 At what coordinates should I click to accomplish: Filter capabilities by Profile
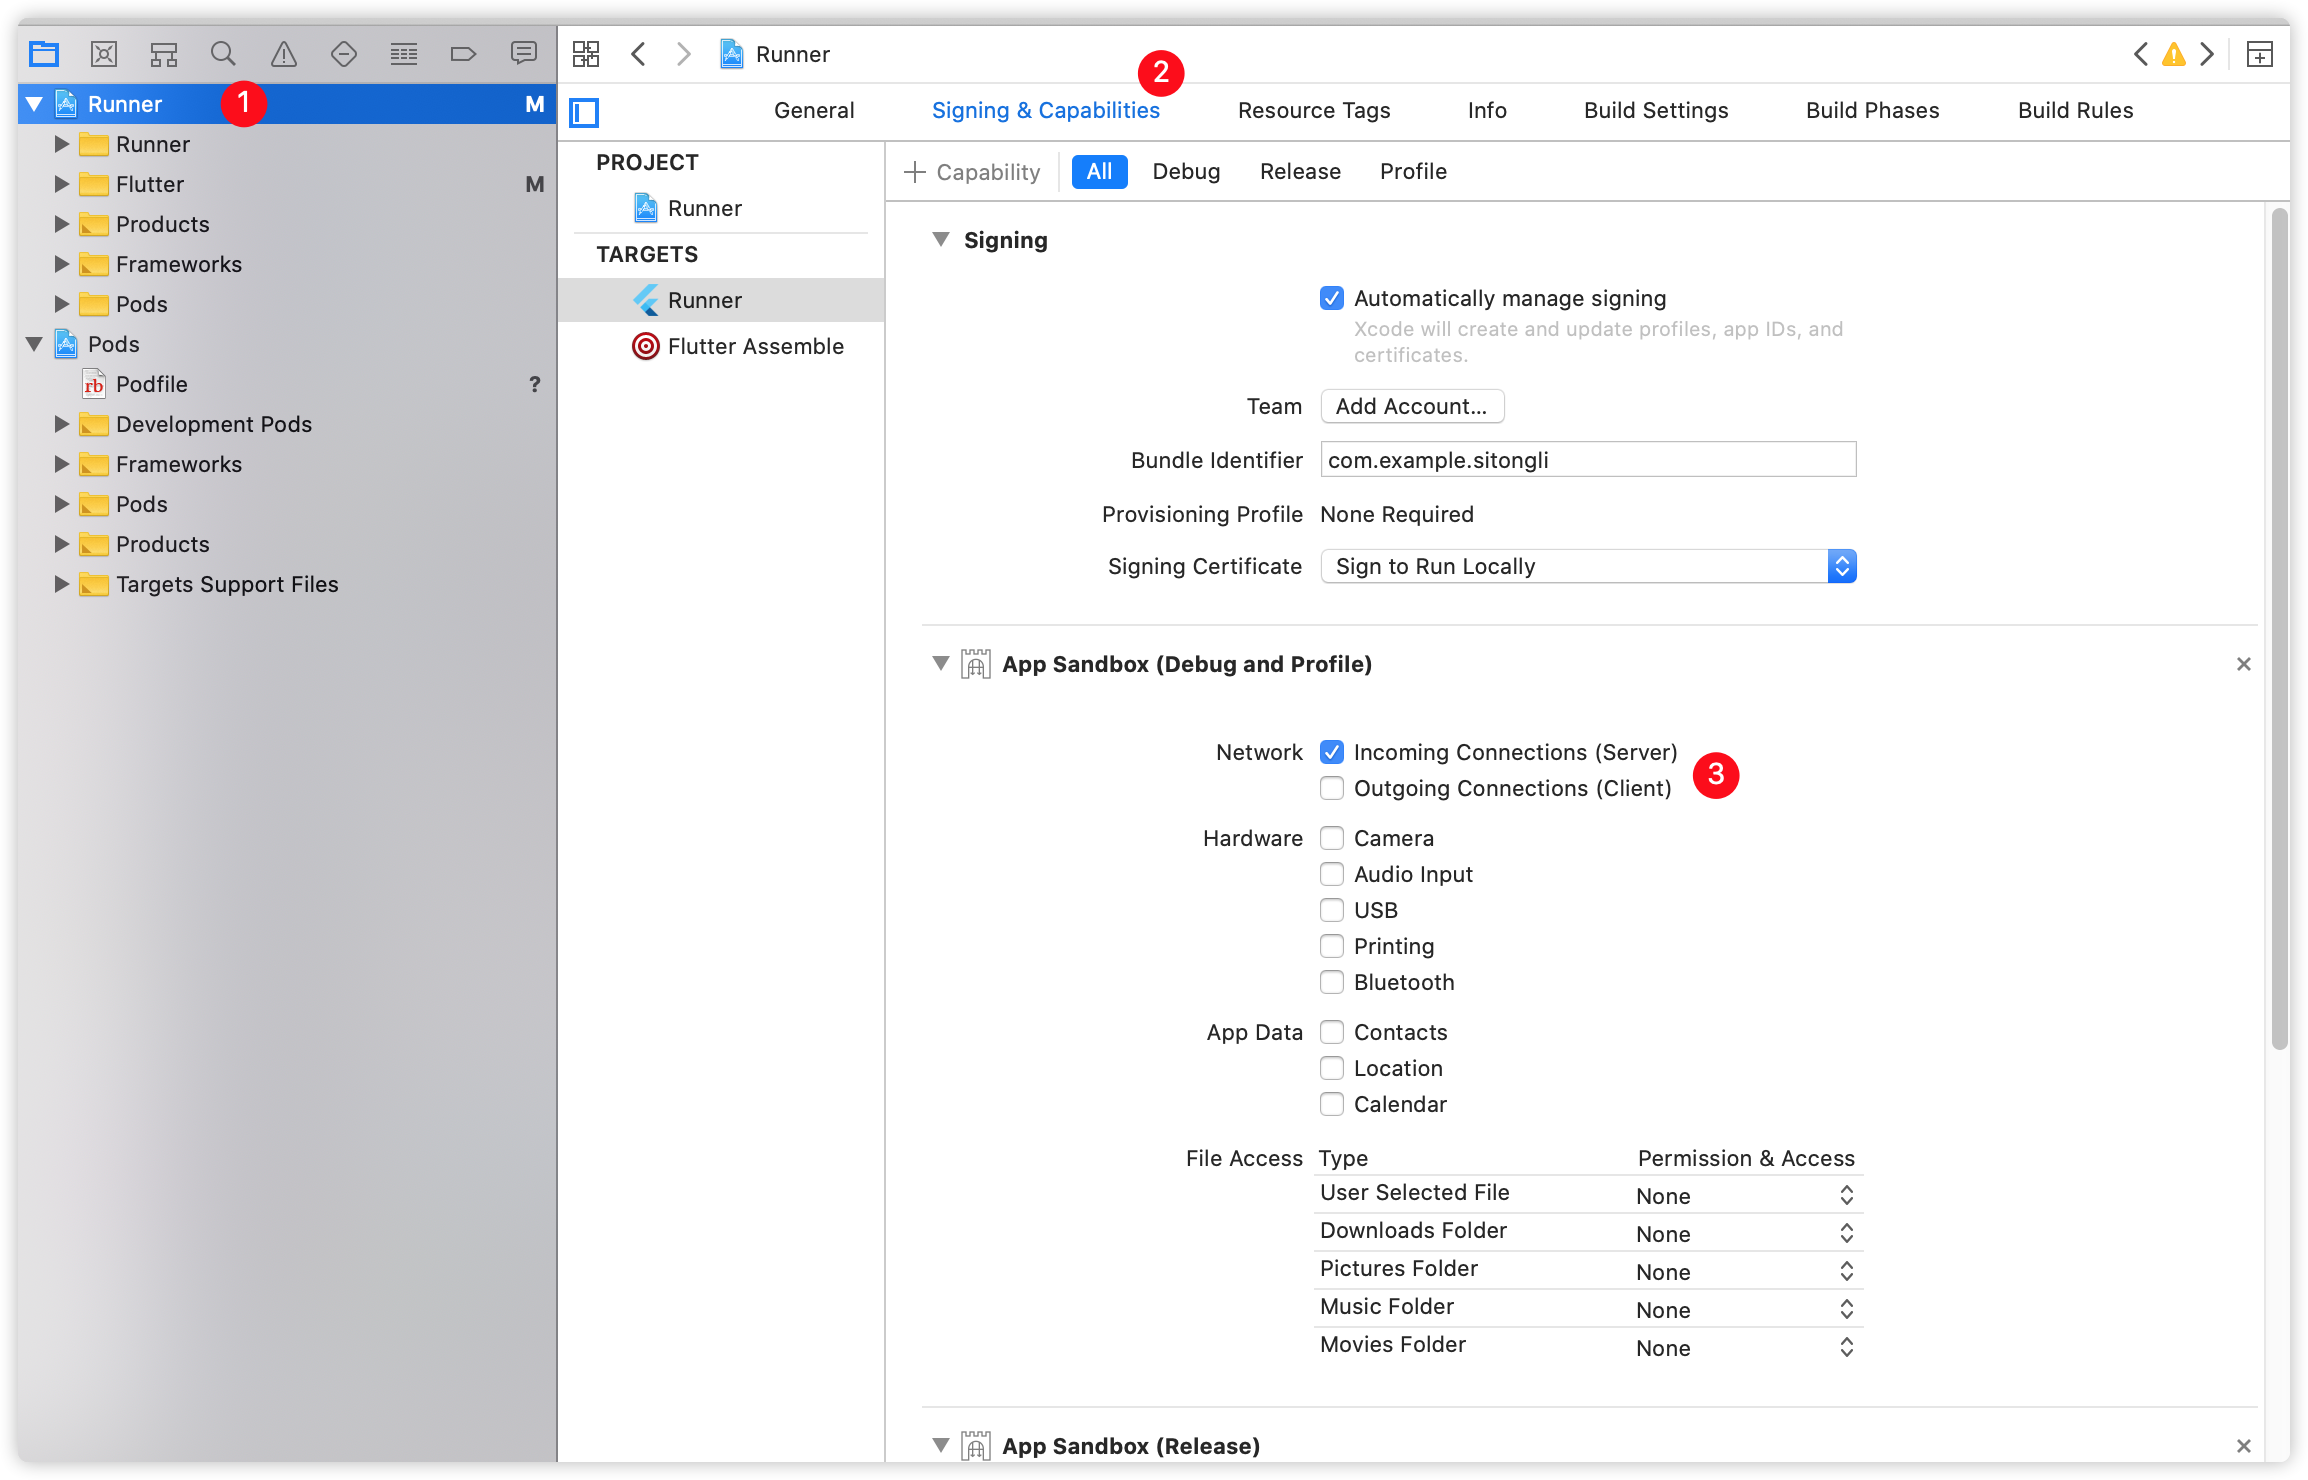tap(1413, 172)
